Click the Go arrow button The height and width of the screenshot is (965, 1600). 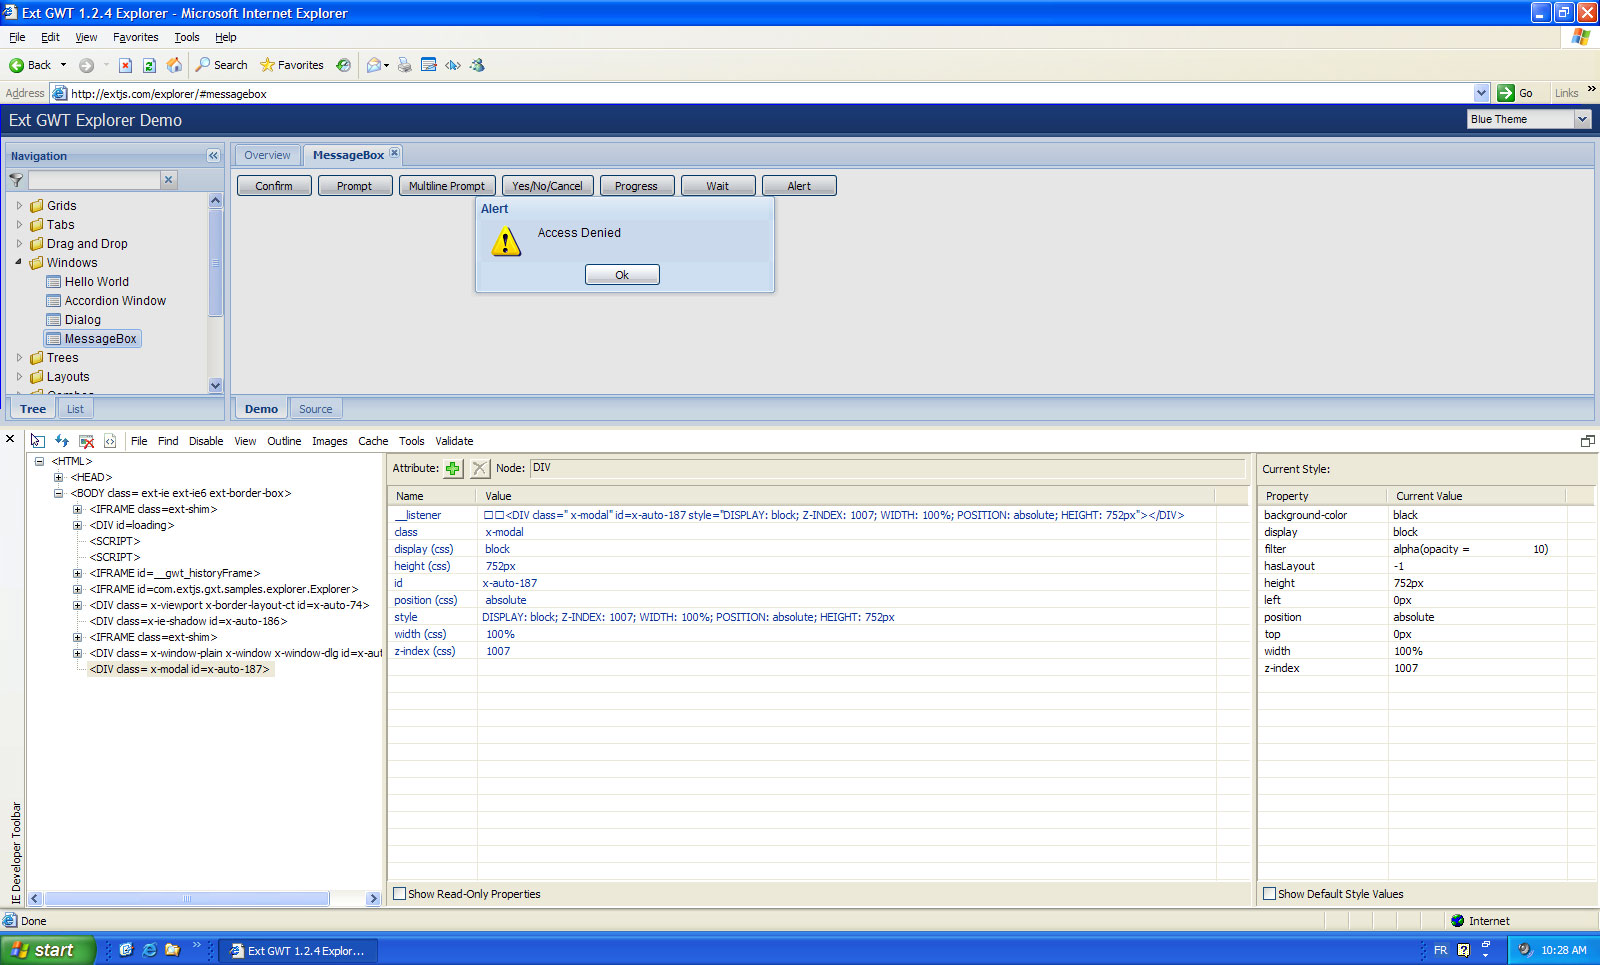point(1506,93)
